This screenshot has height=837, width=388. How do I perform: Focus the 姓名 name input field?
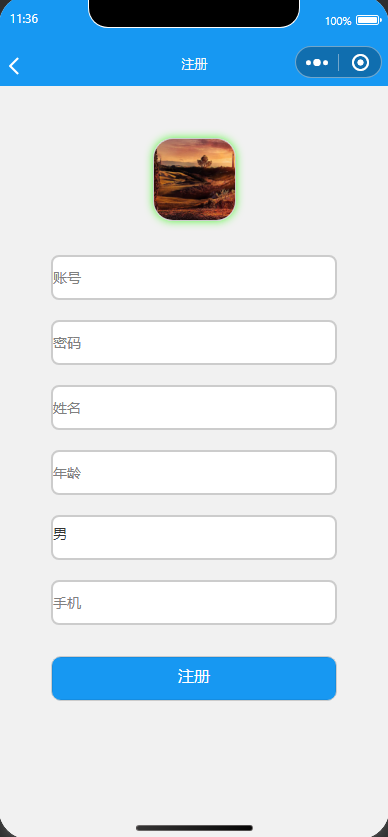pos(194,407)
